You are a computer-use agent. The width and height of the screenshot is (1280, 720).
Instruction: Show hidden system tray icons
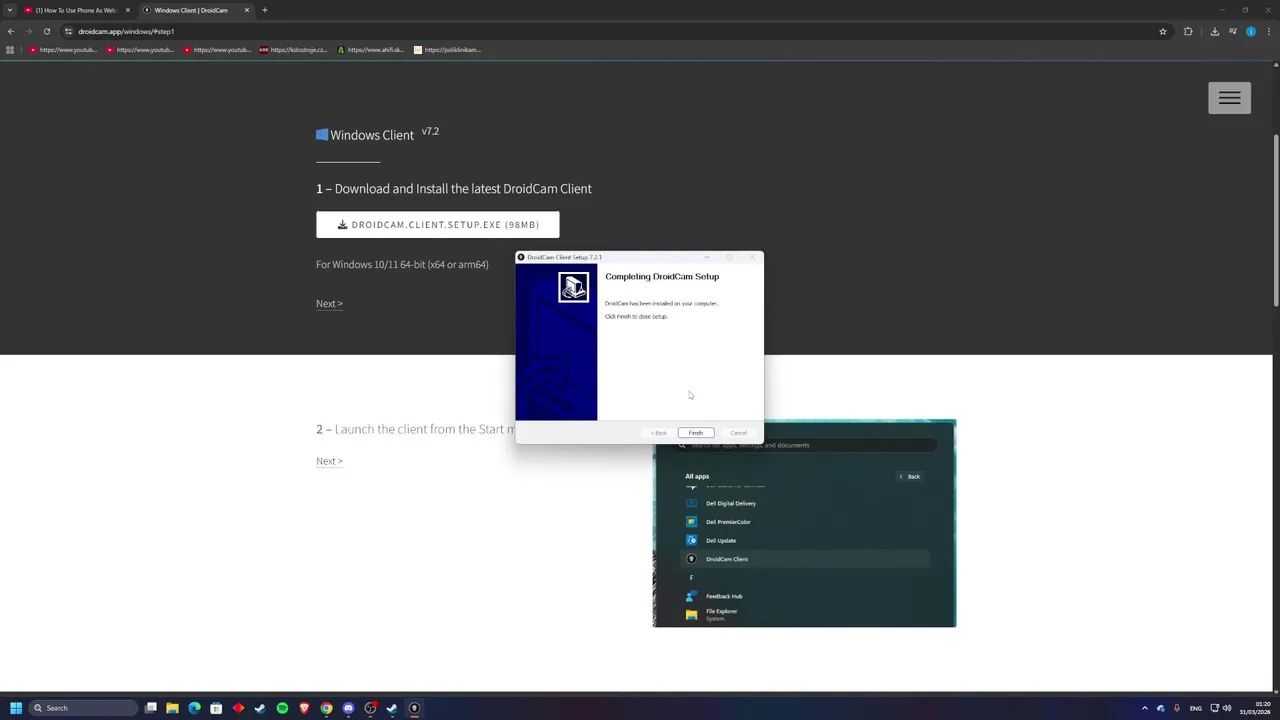pyautogui.click(x=1145, y=708)
